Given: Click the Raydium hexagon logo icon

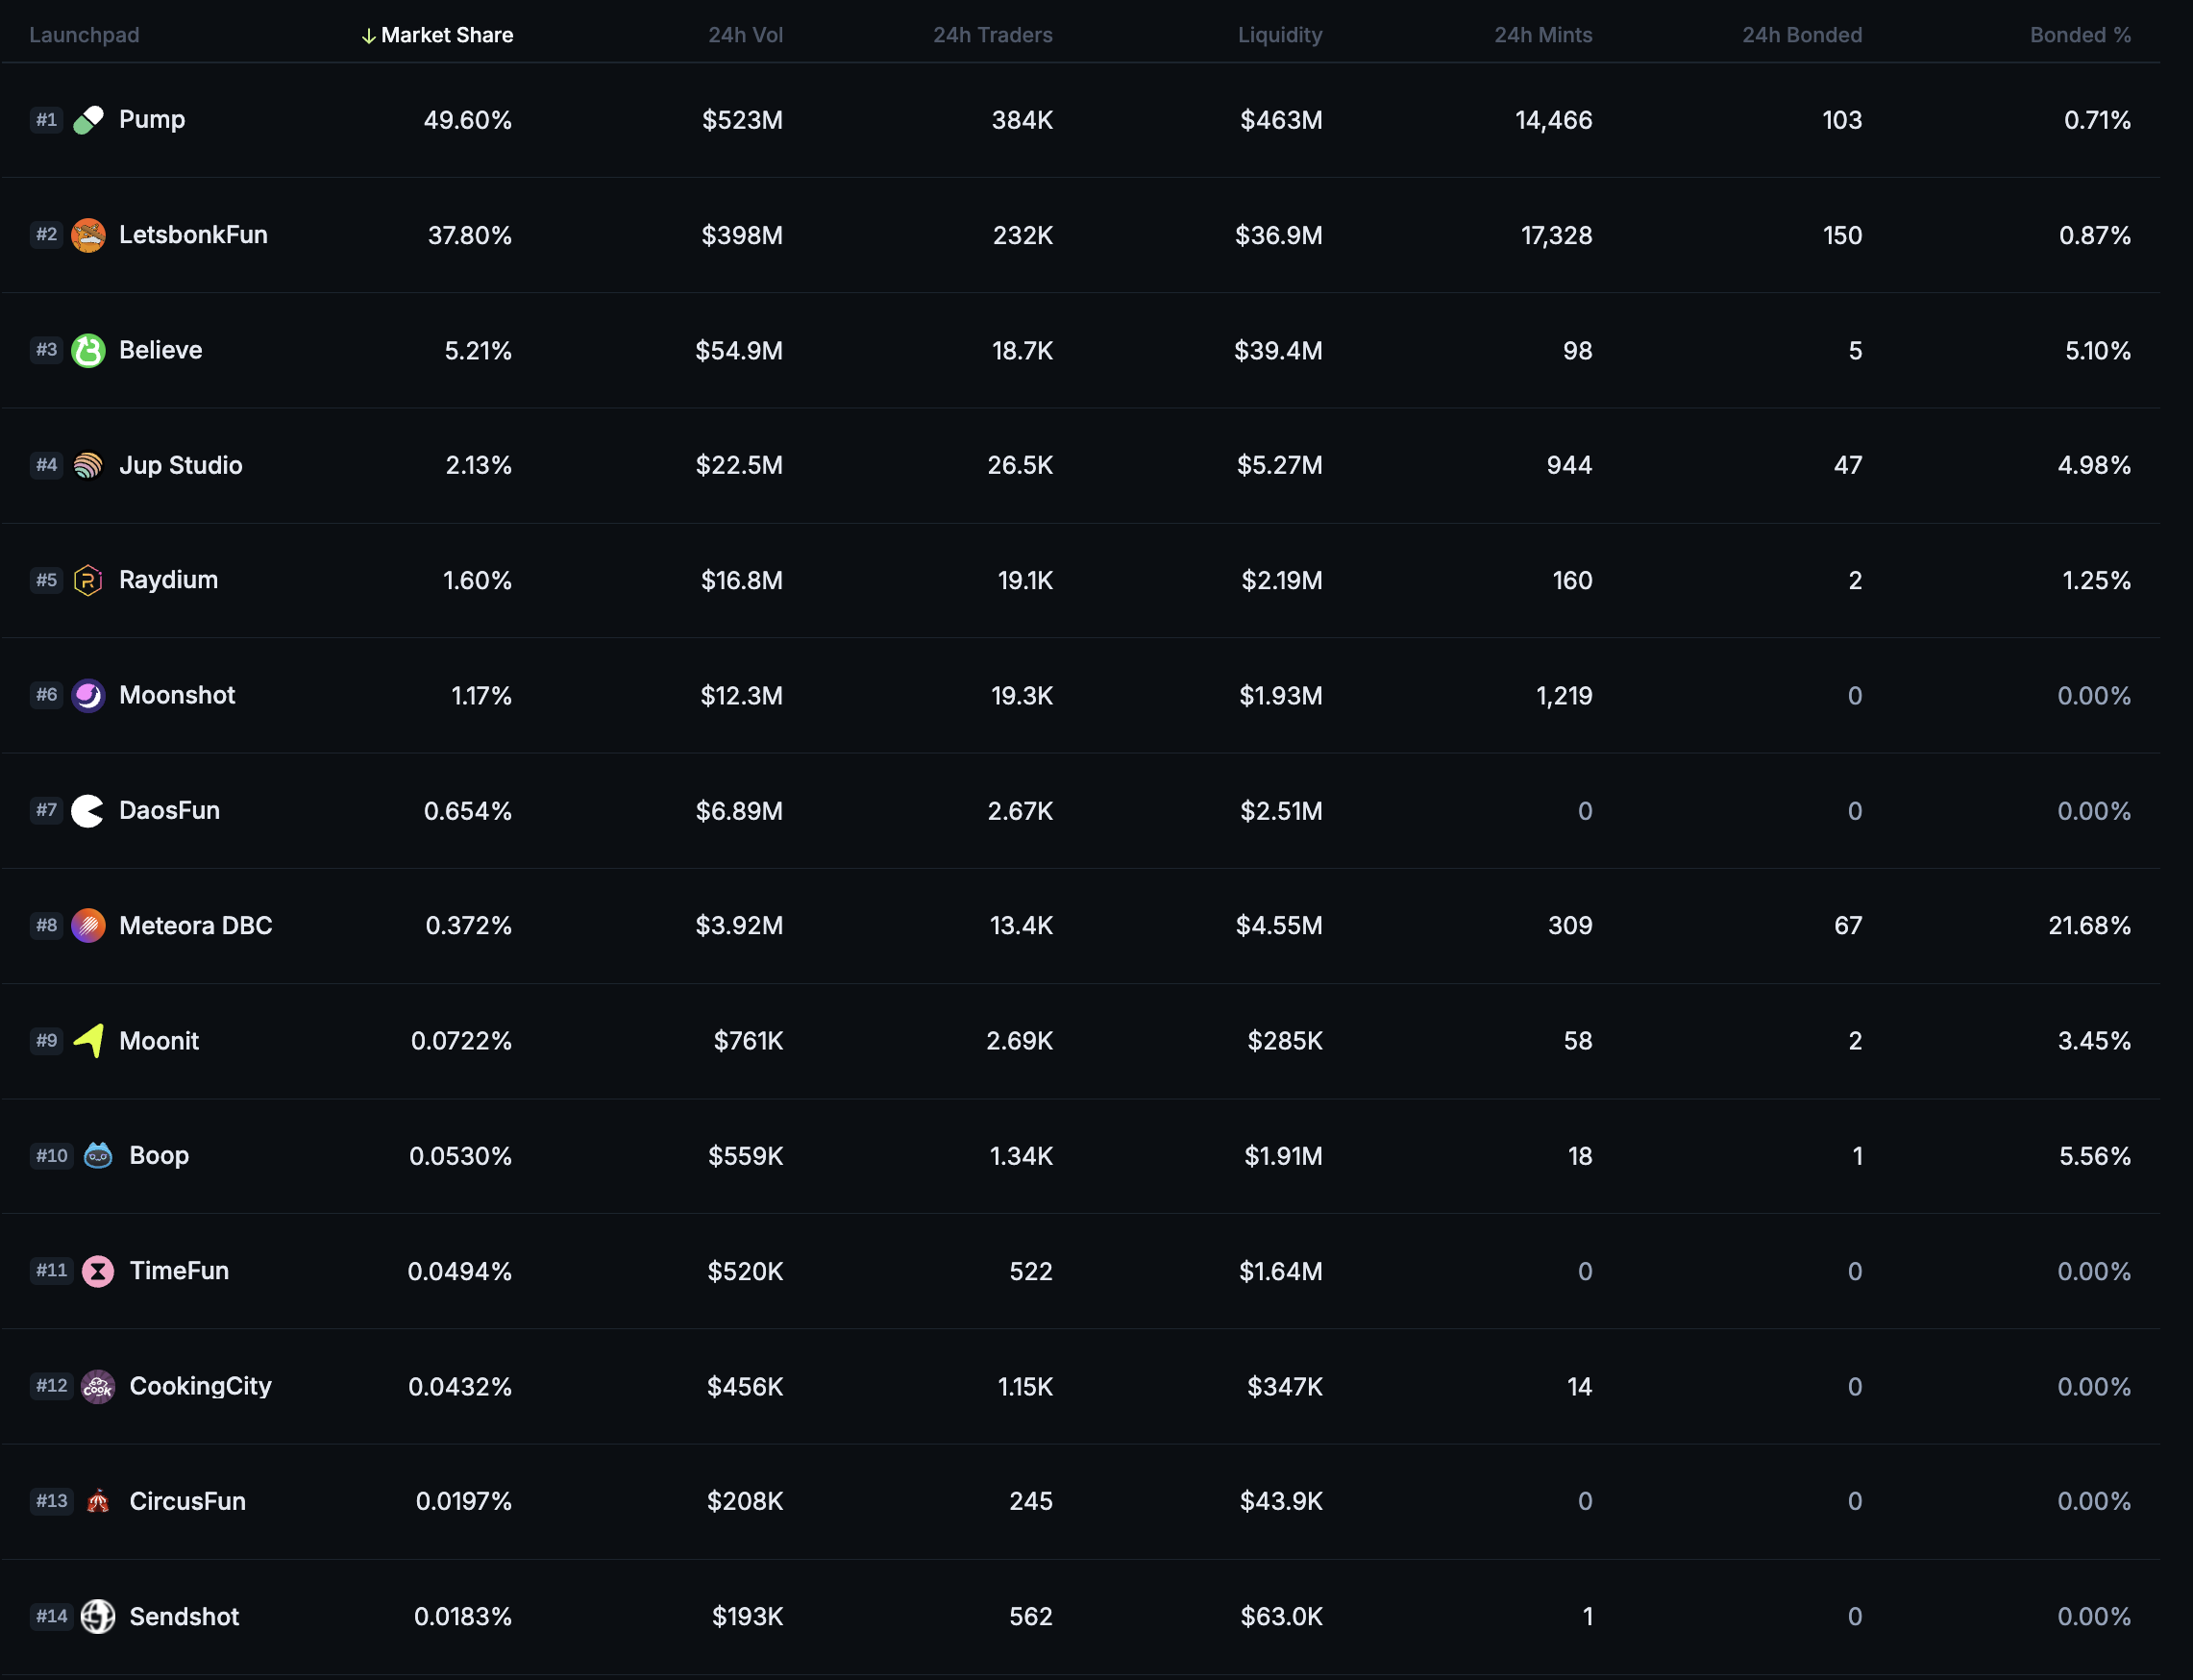Looking at the screenshot, I should coord(88,580).
